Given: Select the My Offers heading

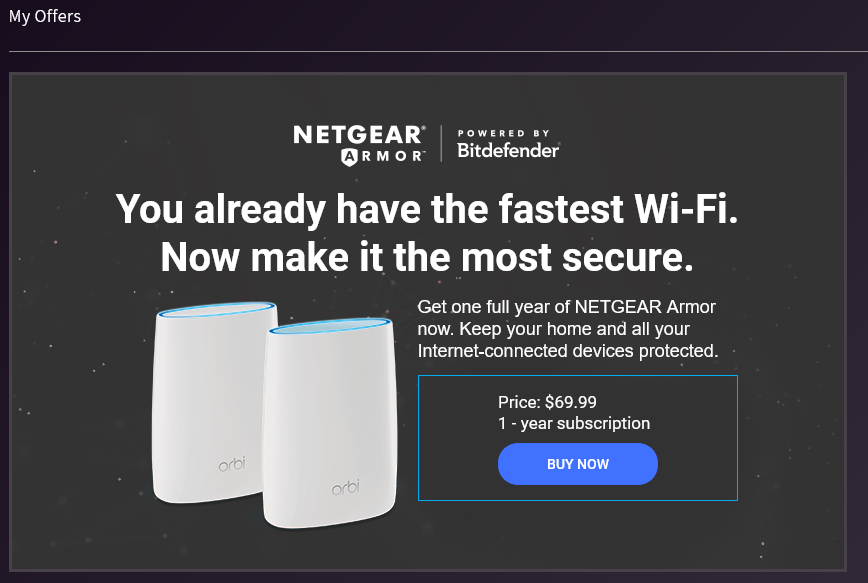Looking at the screenshot, I should (x=44, y=16).
